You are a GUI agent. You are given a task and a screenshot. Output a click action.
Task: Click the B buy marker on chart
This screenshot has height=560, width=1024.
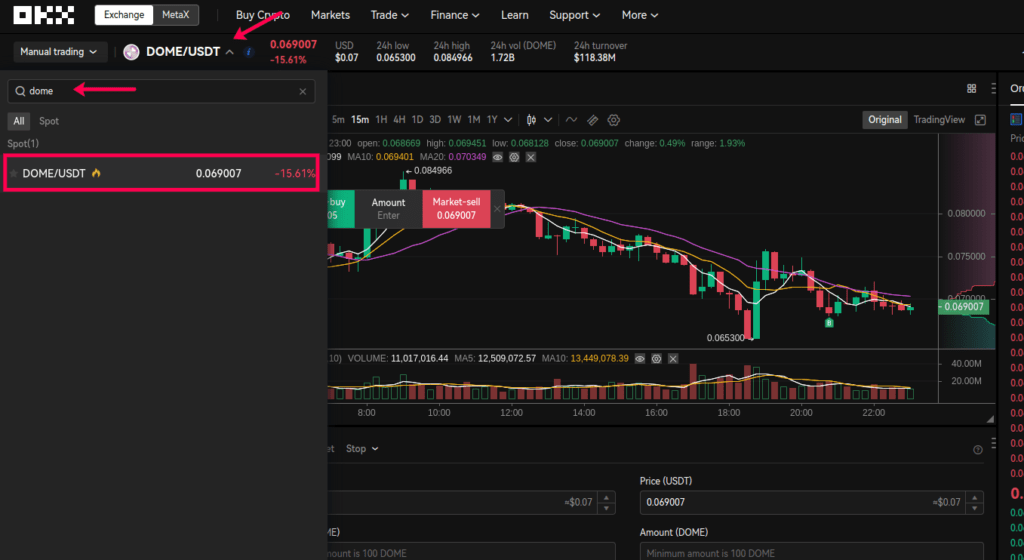829,322
